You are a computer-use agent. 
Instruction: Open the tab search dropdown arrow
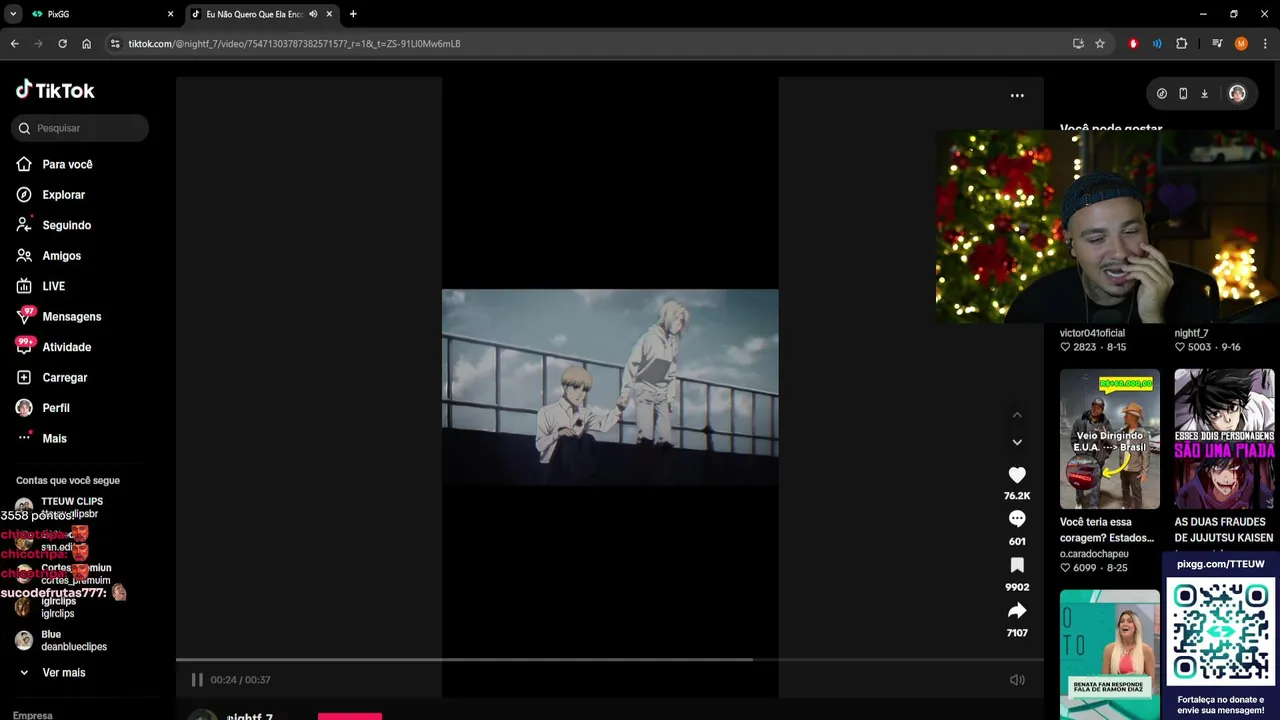(x=13, y=14)
